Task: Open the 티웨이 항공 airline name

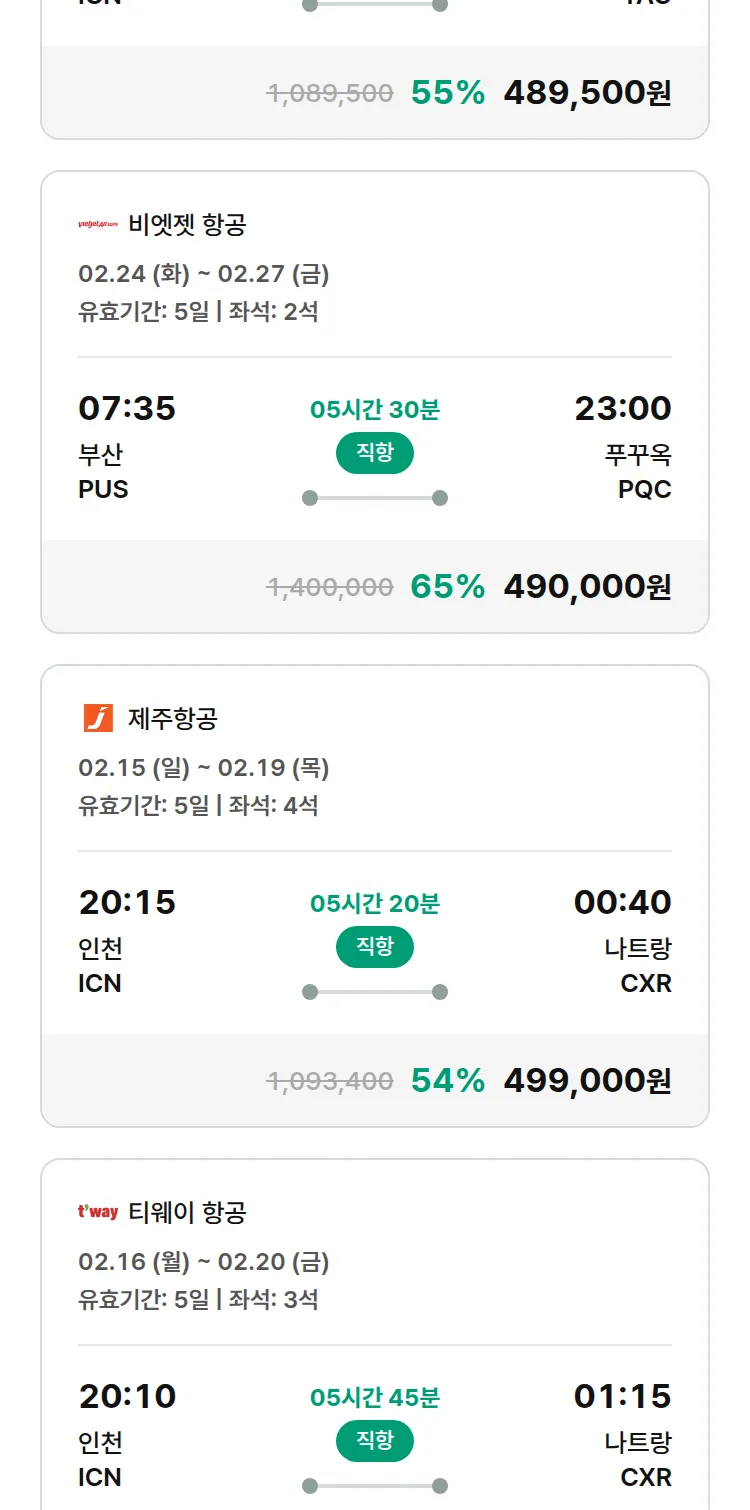Action: coord(187,1212)
